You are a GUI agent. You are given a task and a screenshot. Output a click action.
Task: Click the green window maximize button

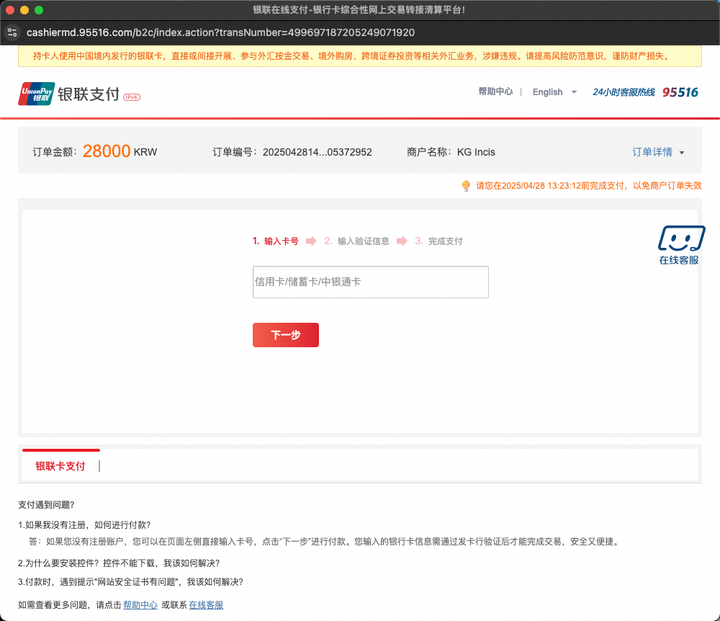pyautogui.click(x=39, y=10)
